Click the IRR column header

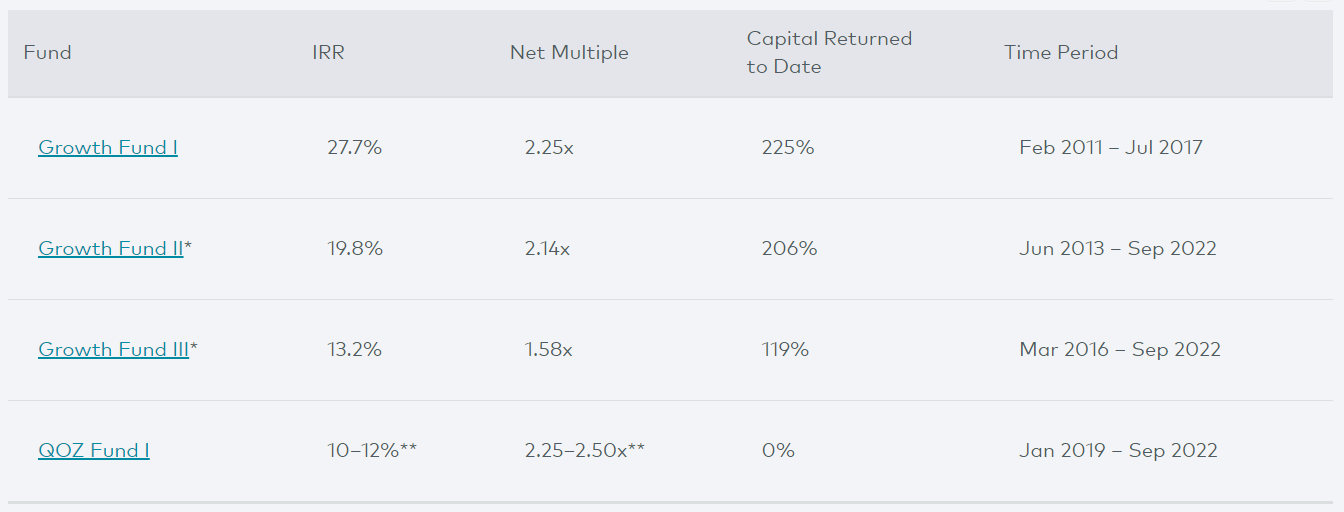pyautogui.click(x=328, y=53)
